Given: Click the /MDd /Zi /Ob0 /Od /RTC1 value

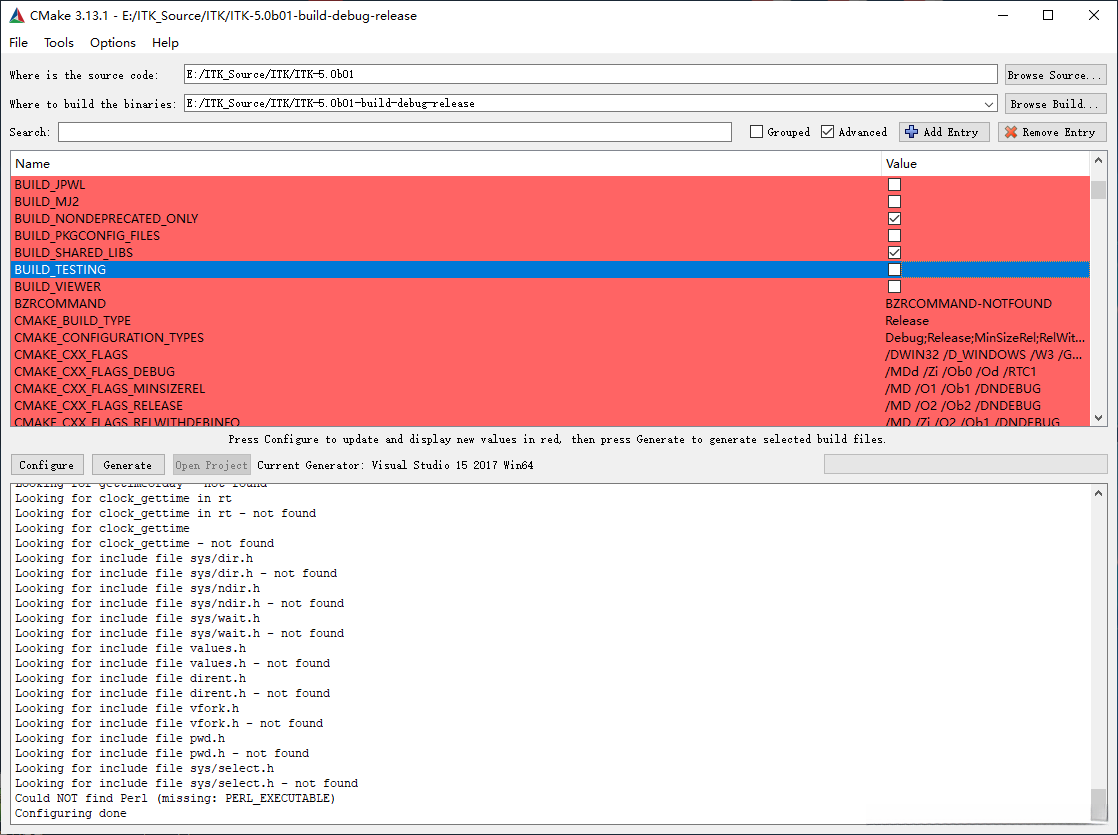Looking at the screenshot, I should 960,372.
